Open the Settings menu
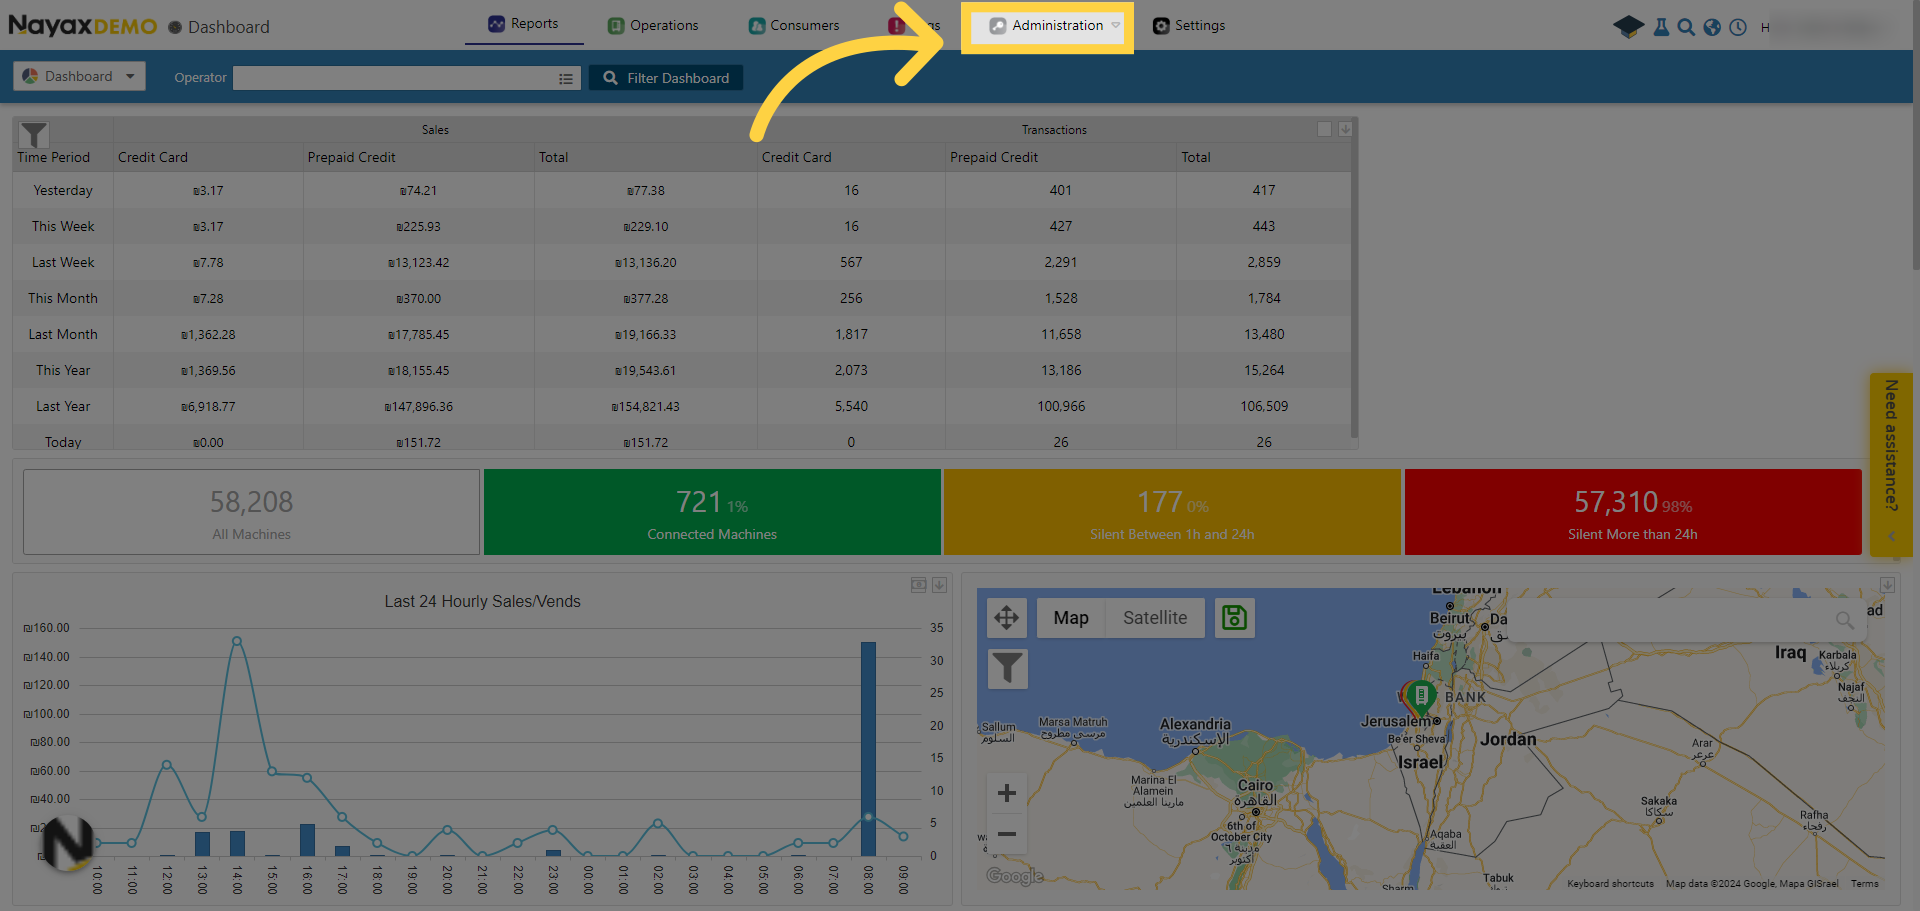This screenshot has height=911, width=1920. pos(1189,26)
